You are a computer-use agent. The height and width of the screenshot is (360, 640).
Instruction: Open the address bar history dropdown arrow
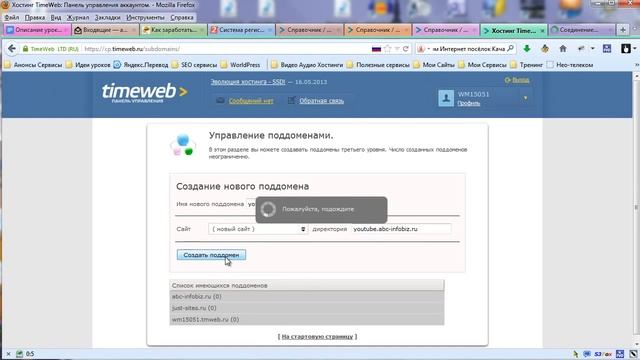pyautogui.click(x=397, y=49)
